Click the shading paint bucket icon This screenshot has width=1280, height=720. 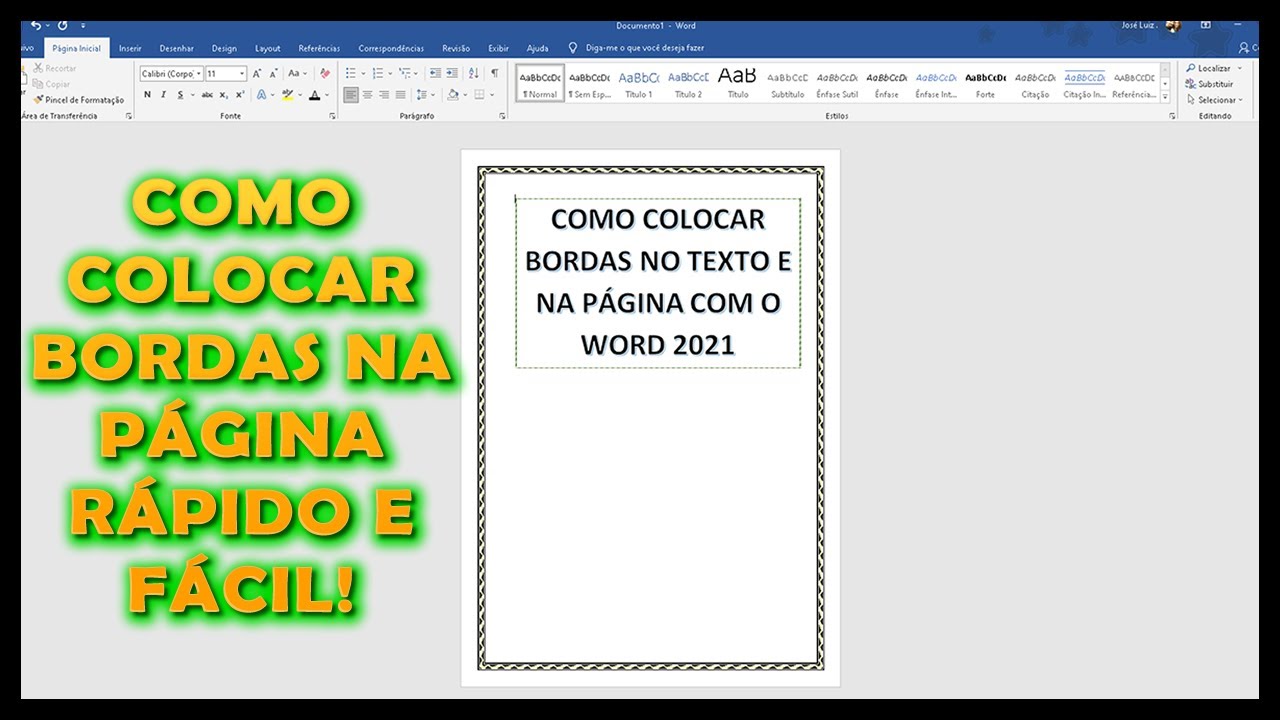(452, 95)
